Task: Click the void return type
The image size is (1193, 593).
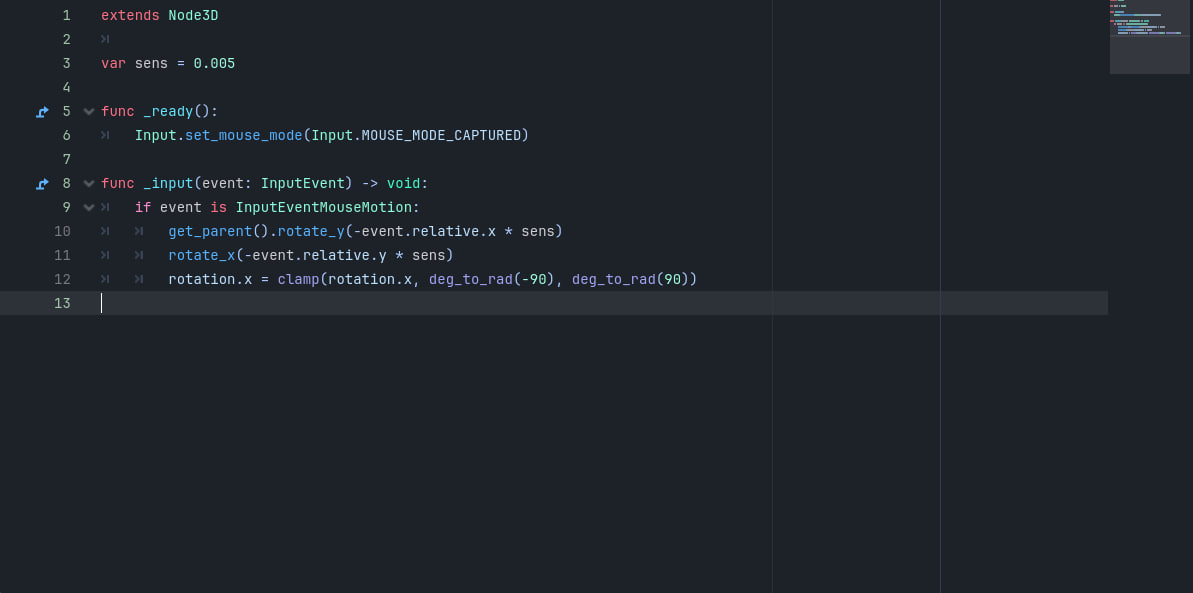Action: point(403,183)
